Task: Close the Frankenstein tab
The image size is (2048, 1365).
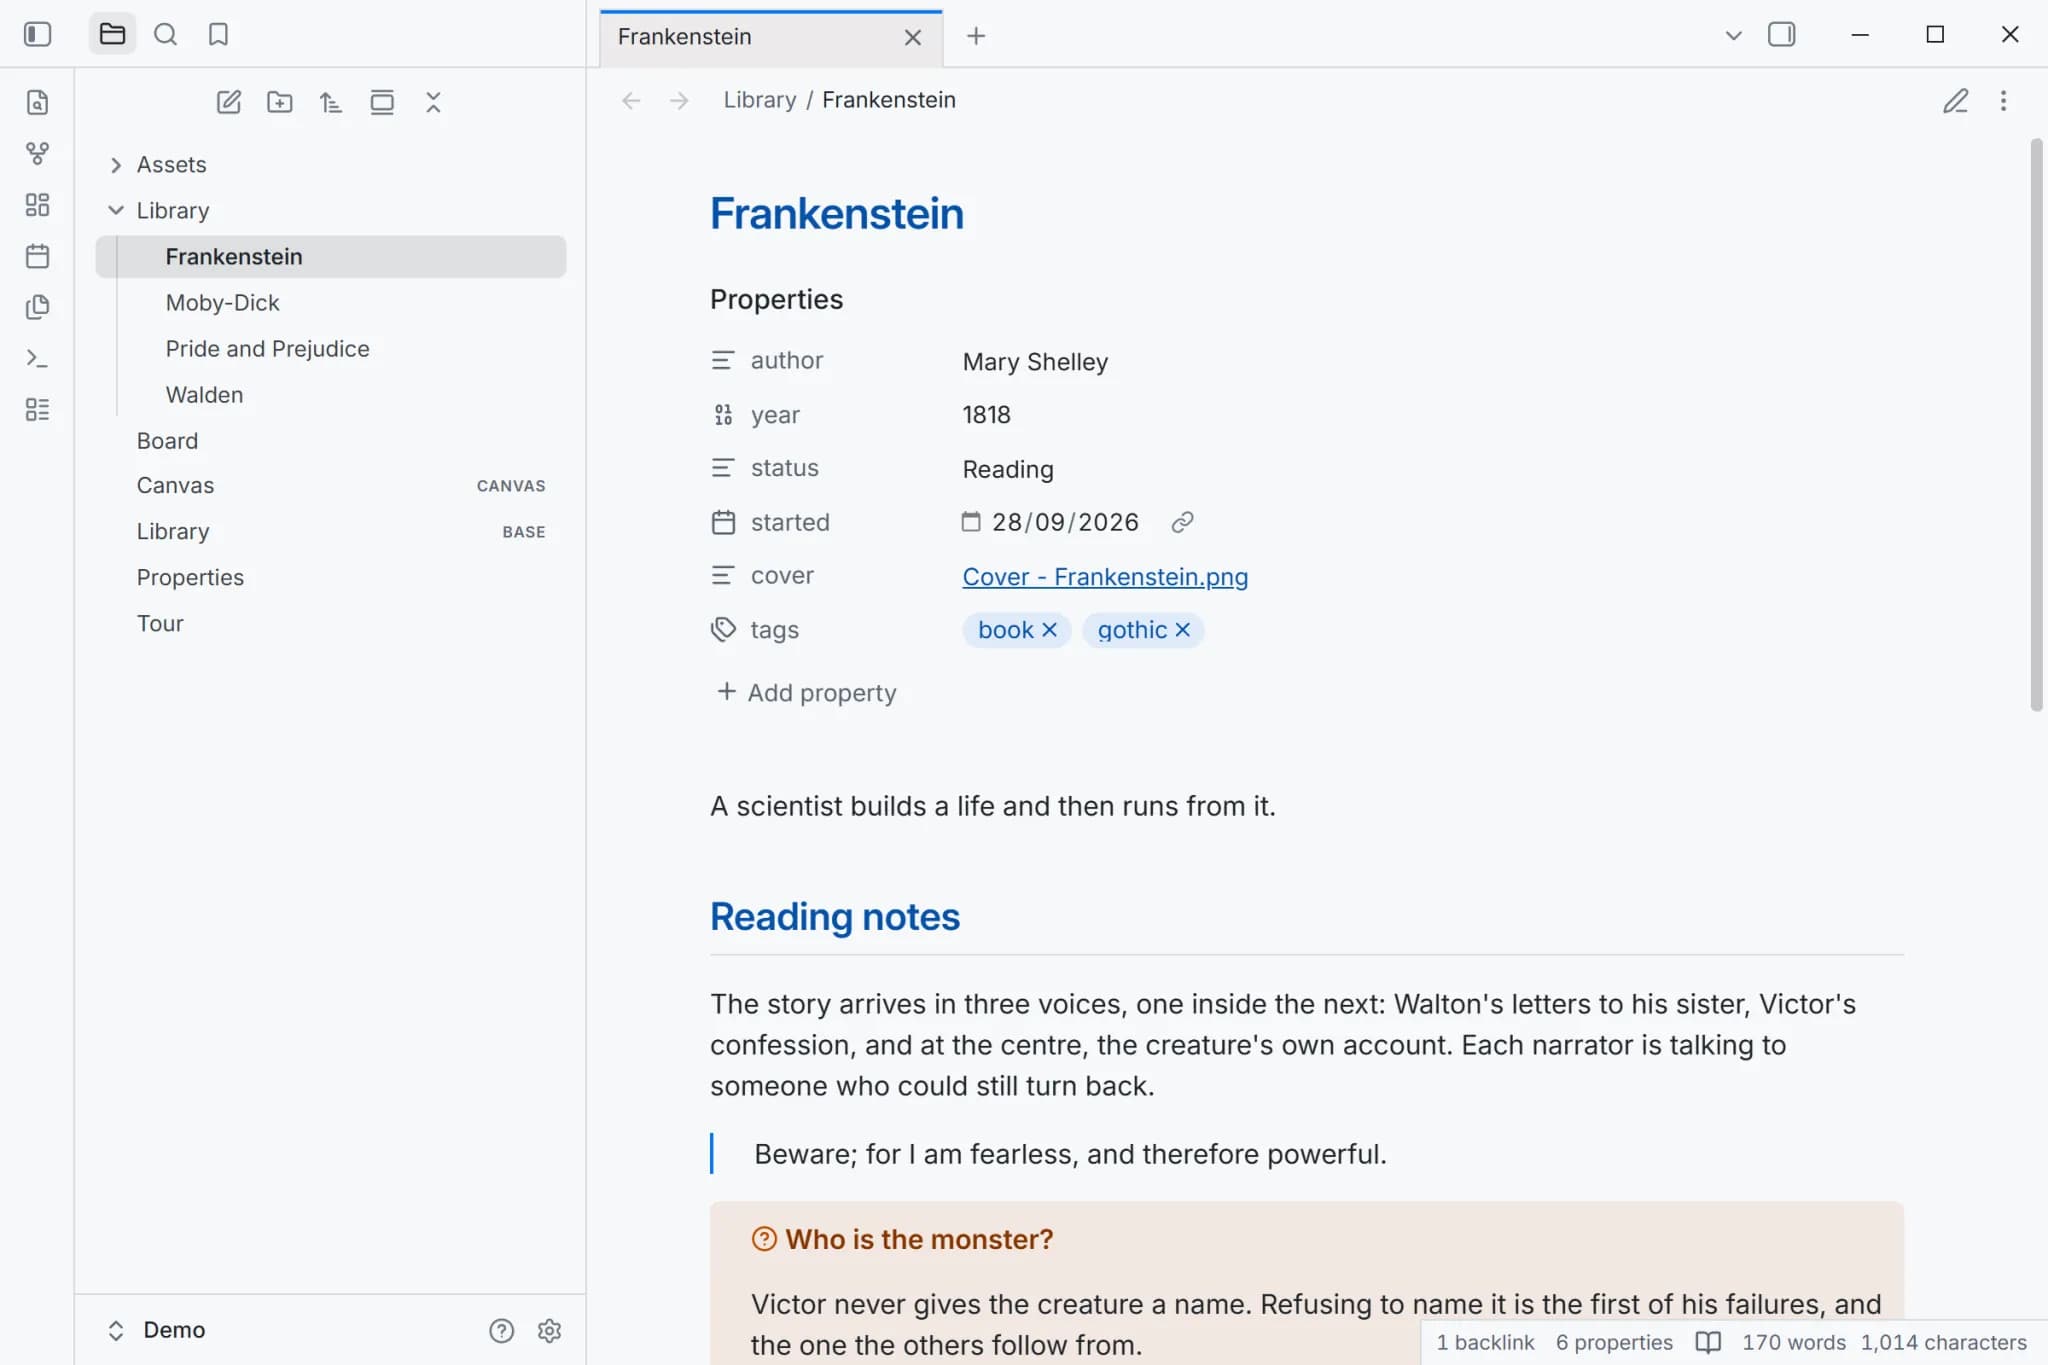Action: click(x=912, y=37)
